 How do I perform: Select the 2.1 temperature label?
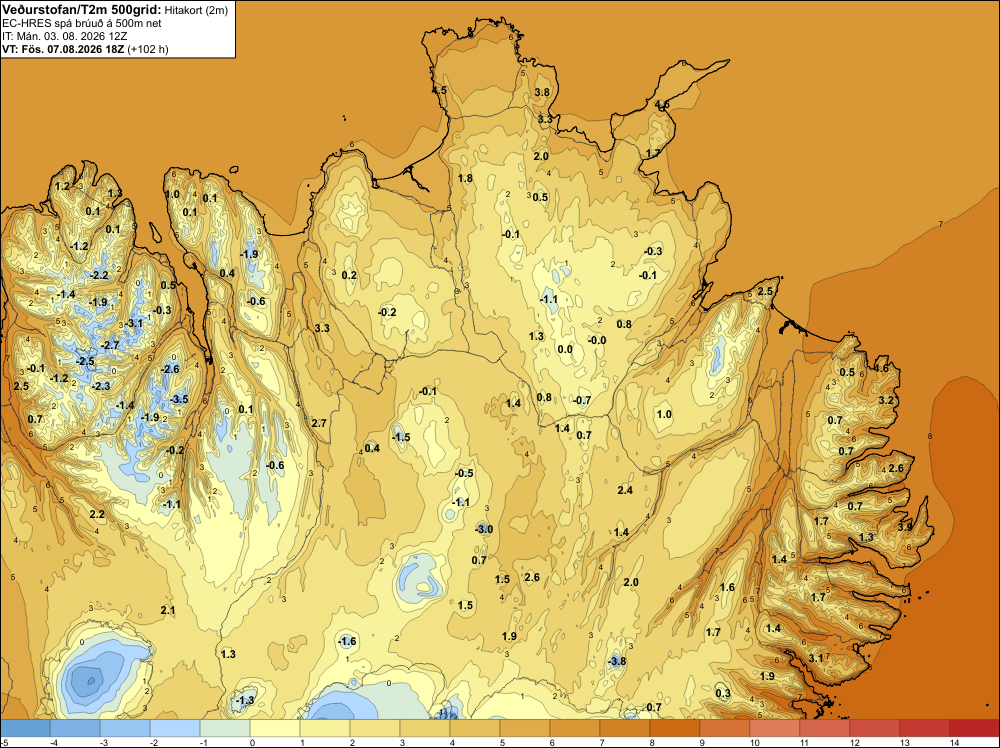click(168, 610)
